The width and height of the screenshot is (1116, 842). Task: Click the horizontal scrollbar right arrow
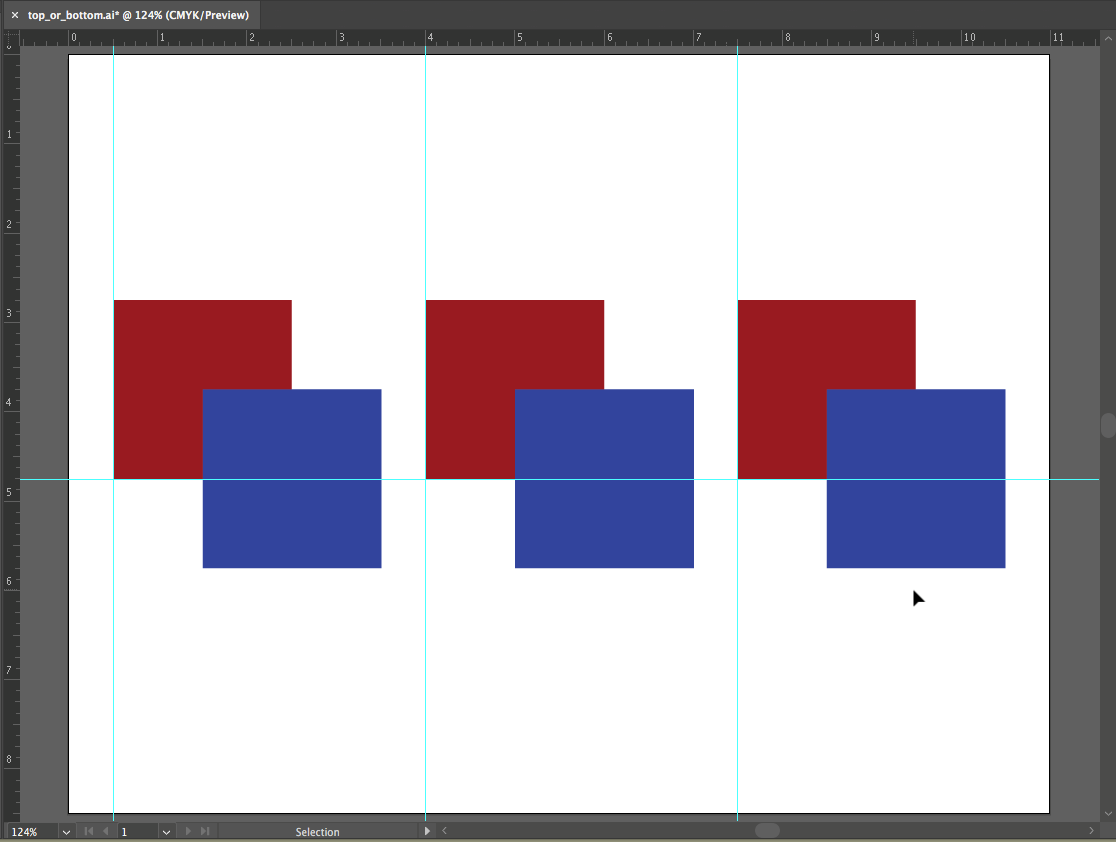(x=1091, y=831)
